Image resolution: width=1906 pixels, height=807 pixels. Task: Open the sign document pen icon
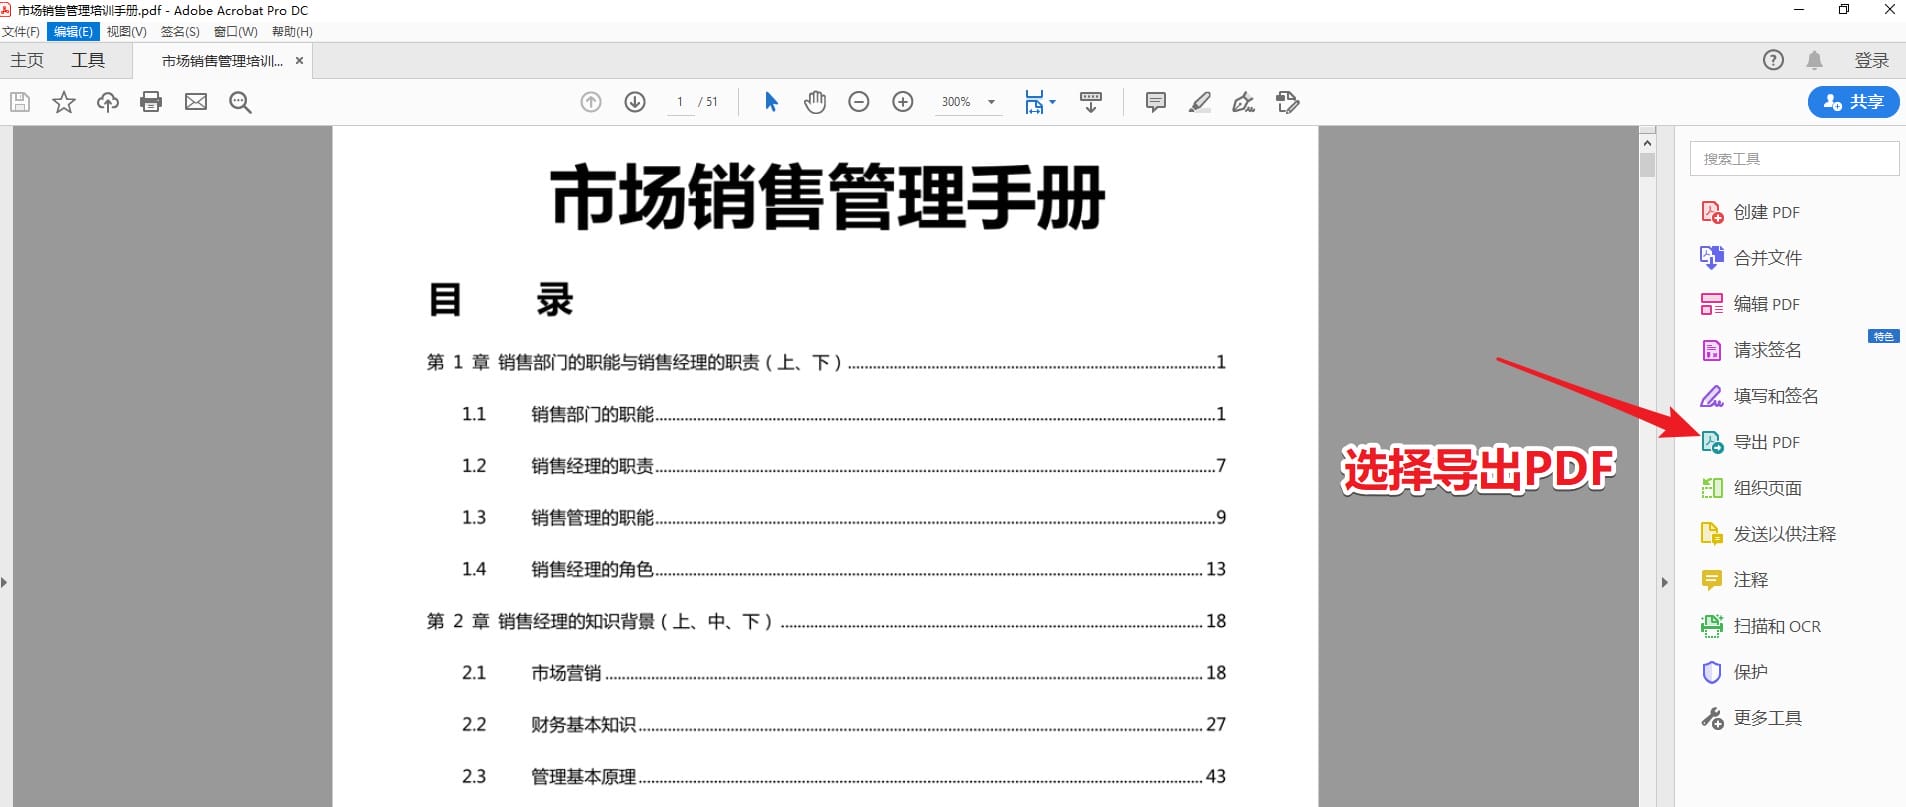pos(1243,102)
